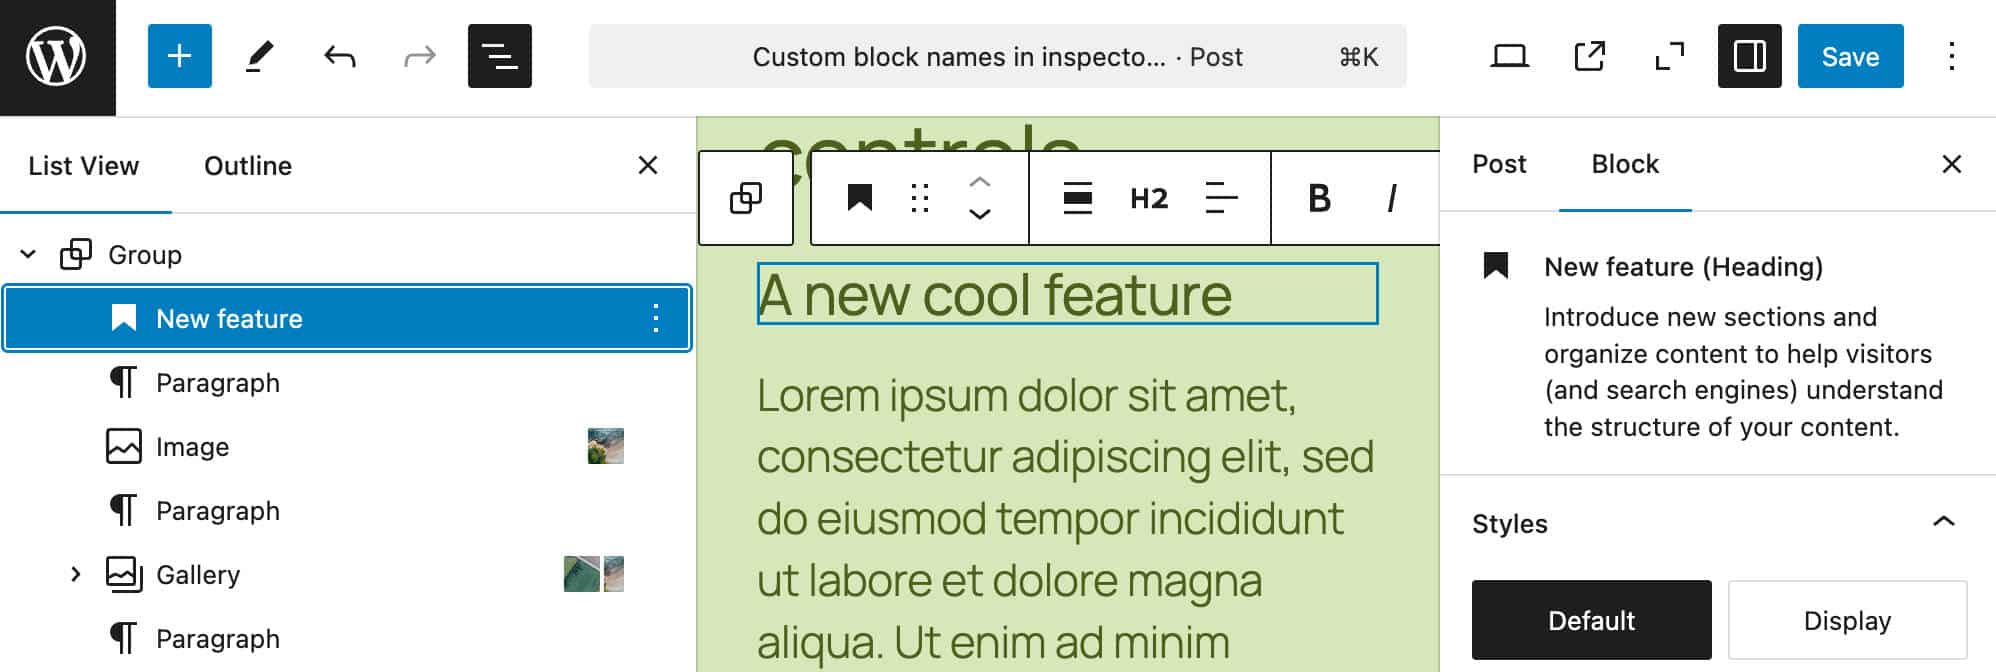Select parent Group block from toolbar
Image resolution: width=1996 pixels, height=672 pixels.
coord(746,198)
